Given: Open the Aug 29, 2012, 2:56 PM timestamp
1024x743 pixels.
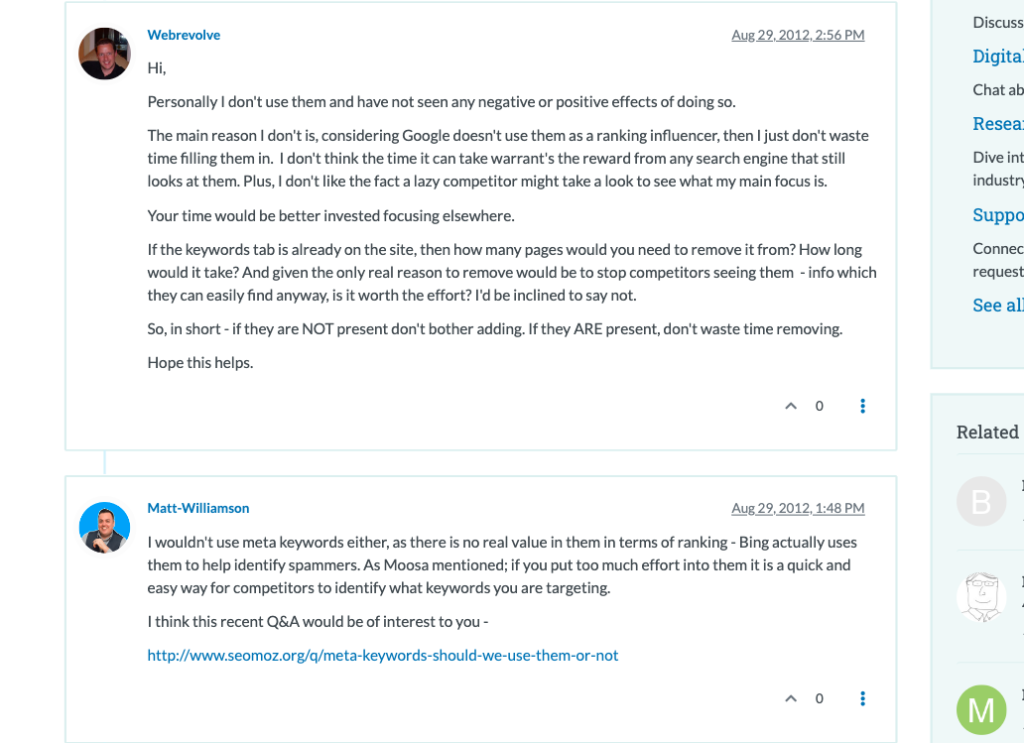Looking at the screenshot, I should [x=798, y=35].
